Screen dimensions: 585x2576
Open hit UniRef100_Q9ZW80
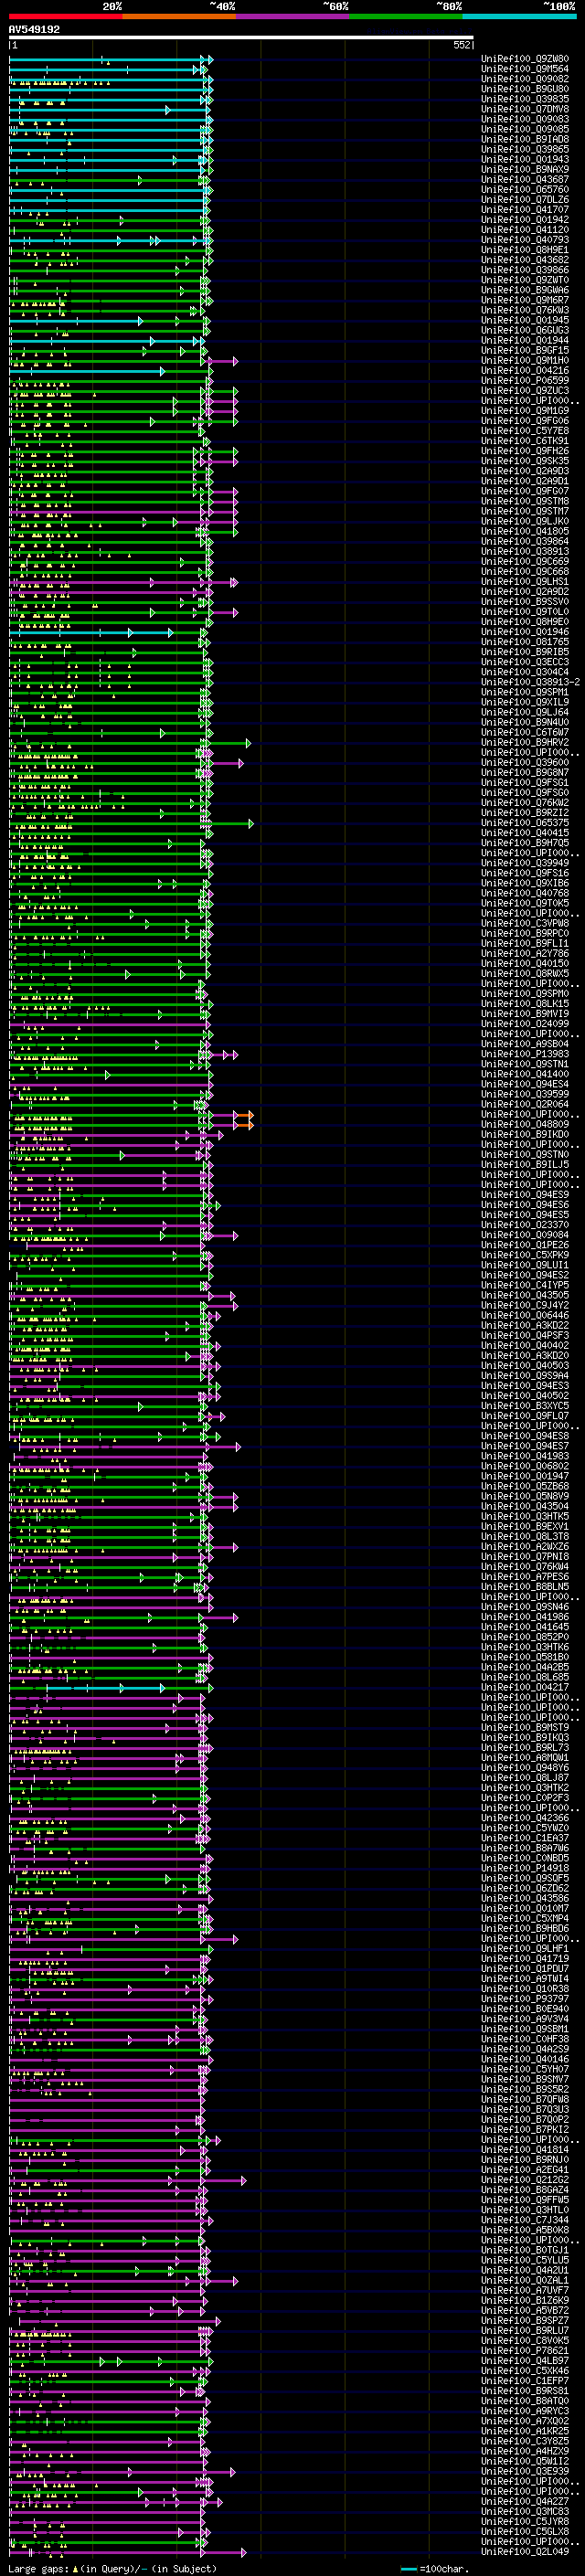point(525,59)
